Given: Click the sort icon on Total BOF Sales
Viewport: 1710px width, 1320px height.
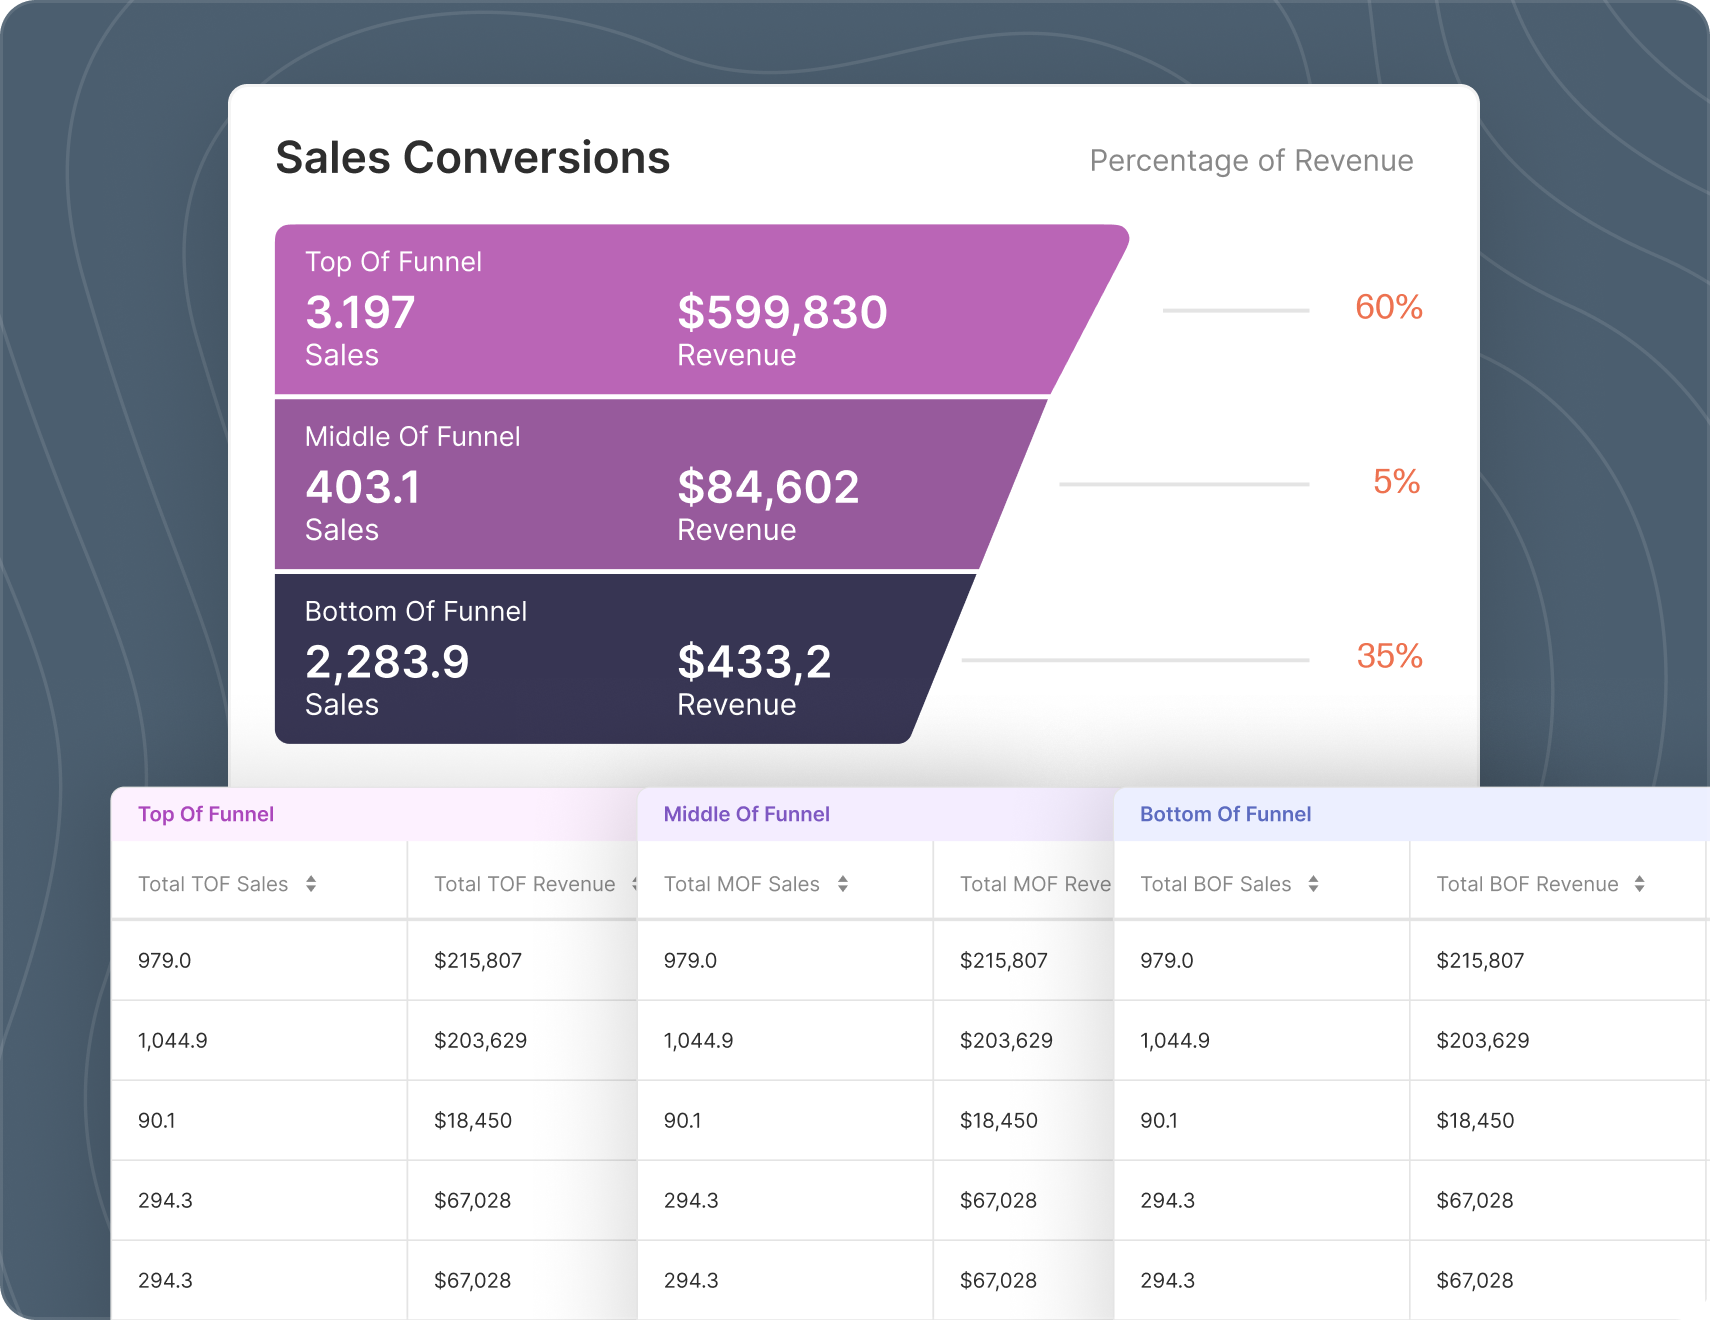Looking at the screenshot, I should tap(1314, 884).
